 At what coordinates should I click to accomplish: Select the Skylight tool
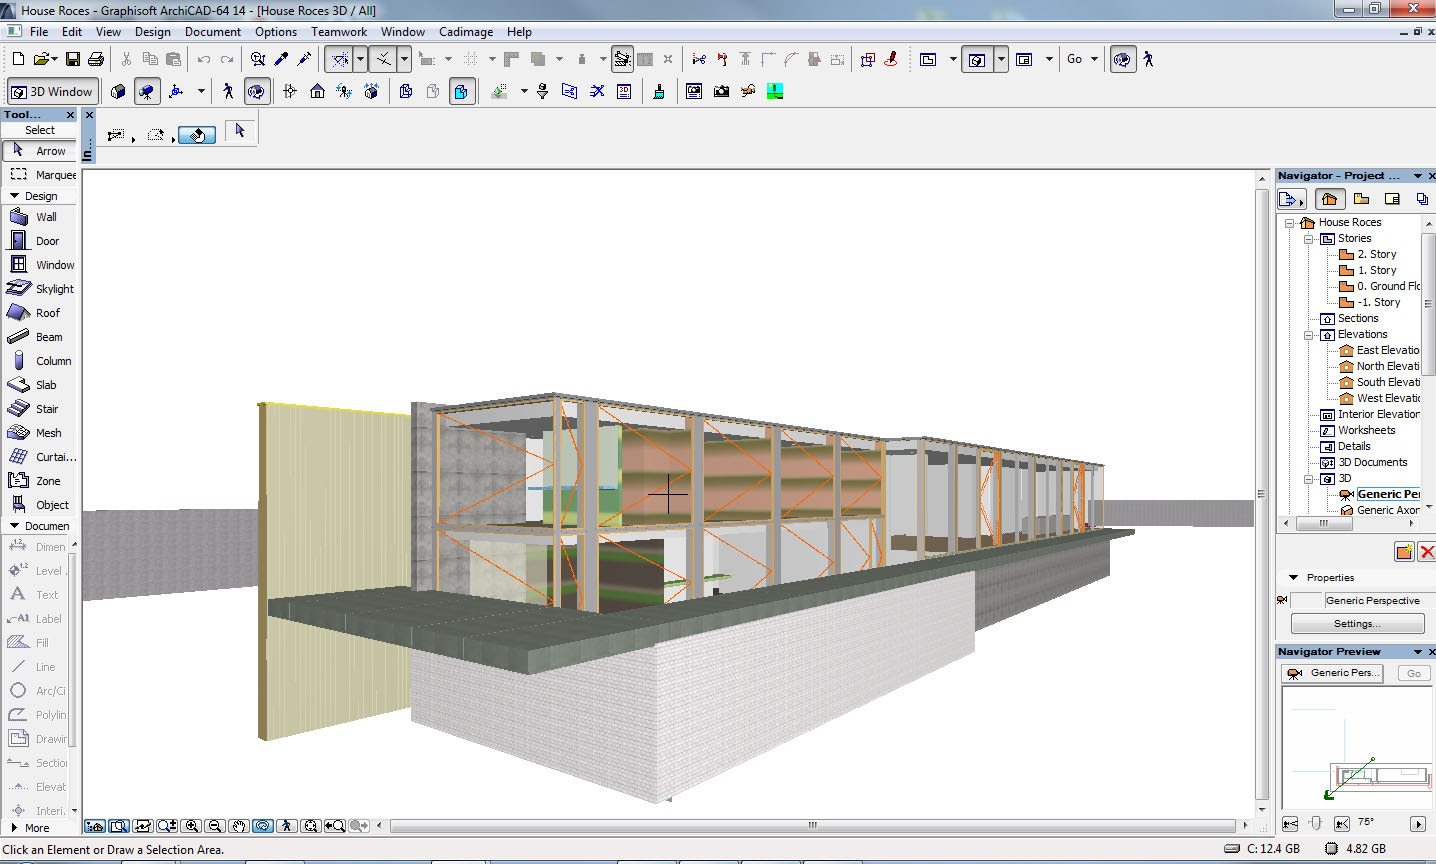coord(40,289)
